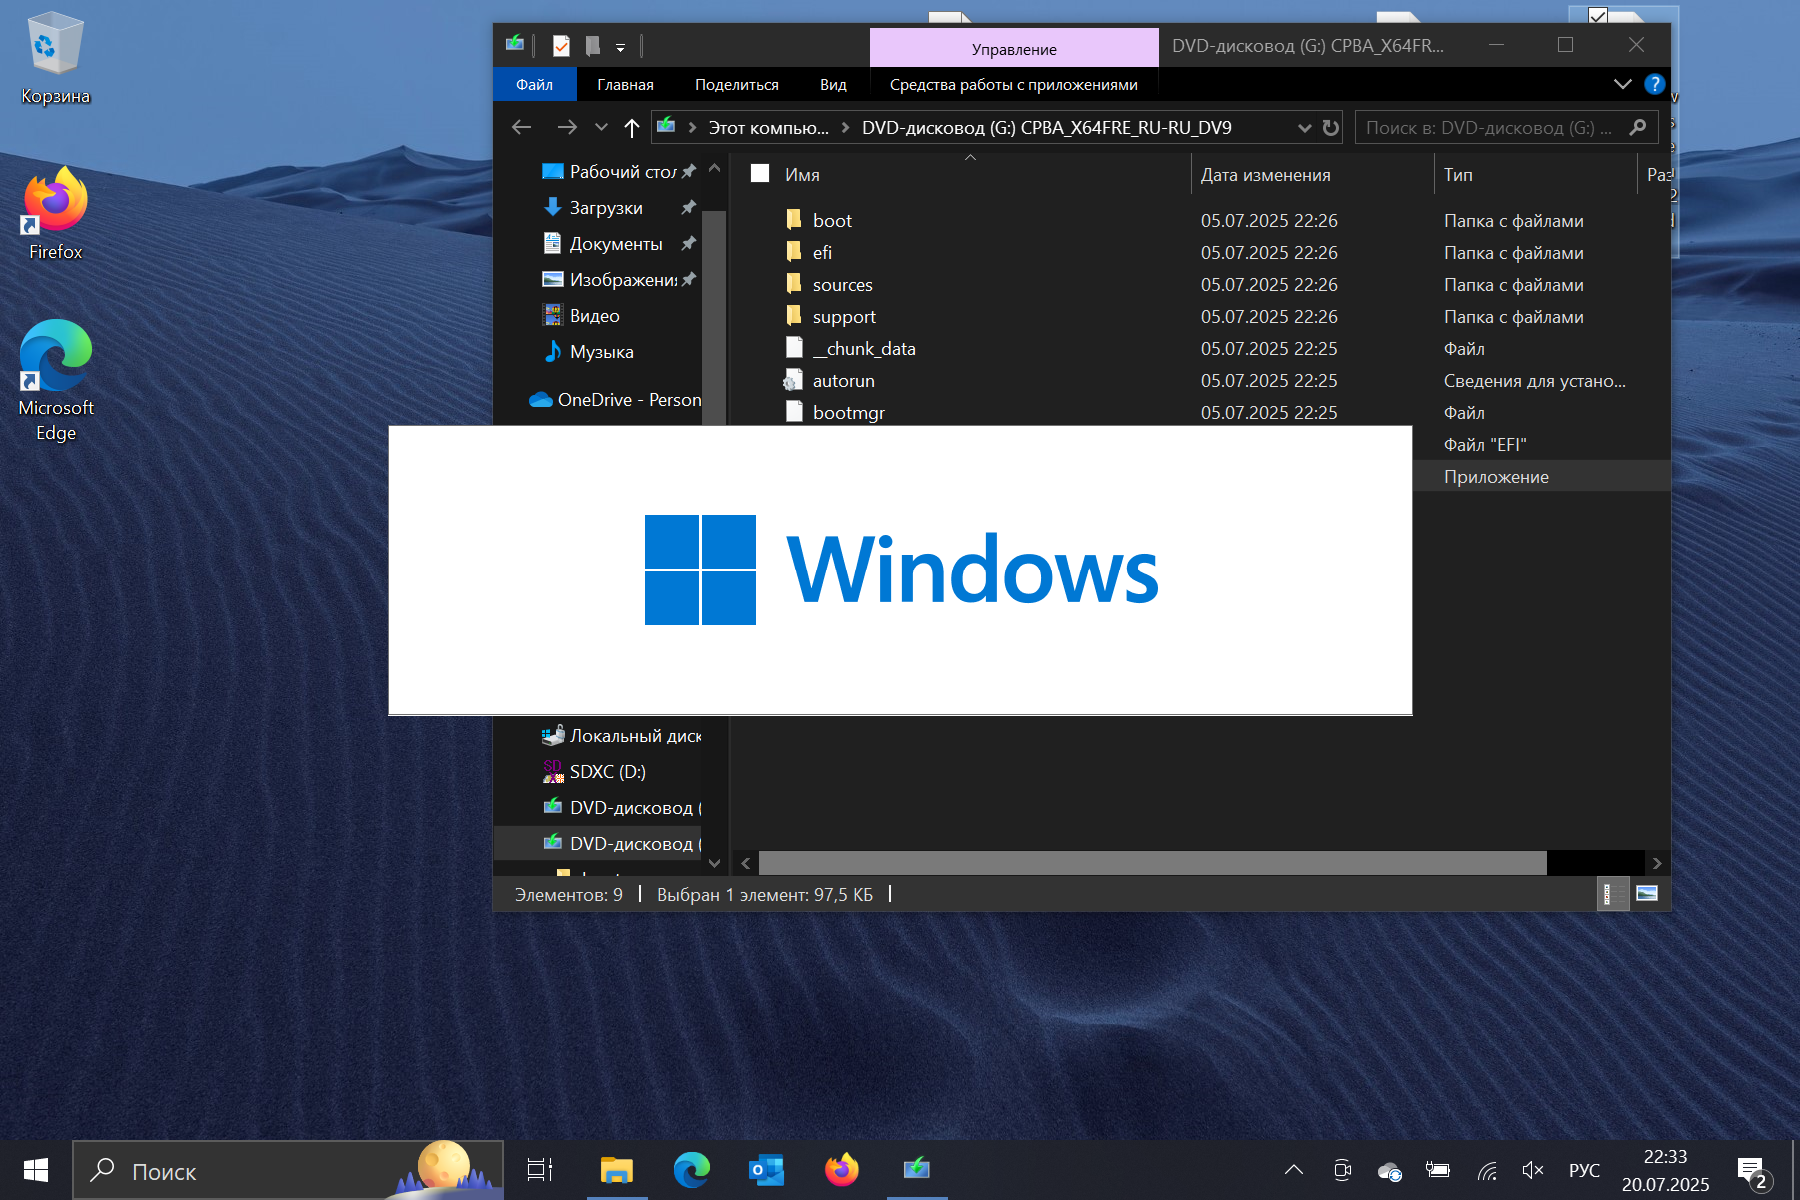Click the search magnifier icon in Explorer

1638,127
